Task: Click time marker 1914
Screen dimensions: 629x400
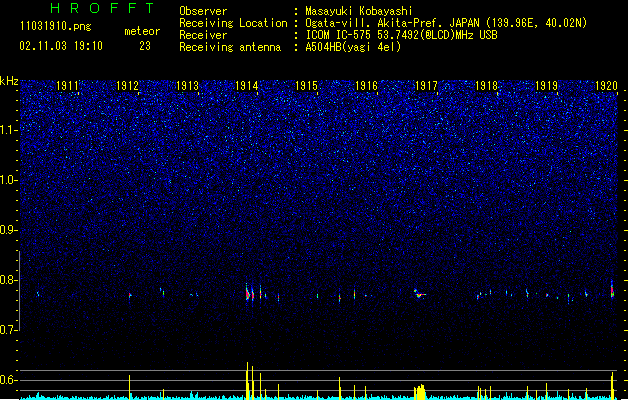Action: pyautogui.click(x=247, y=86)
